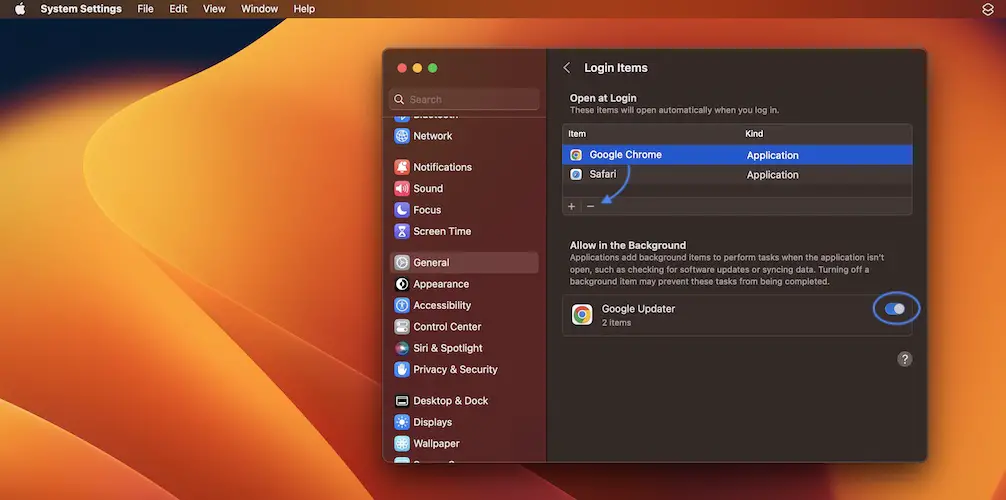Click the Siri & Spotlight icon
This screenshot has height=500, width=1006.
(x=402, y=348)
